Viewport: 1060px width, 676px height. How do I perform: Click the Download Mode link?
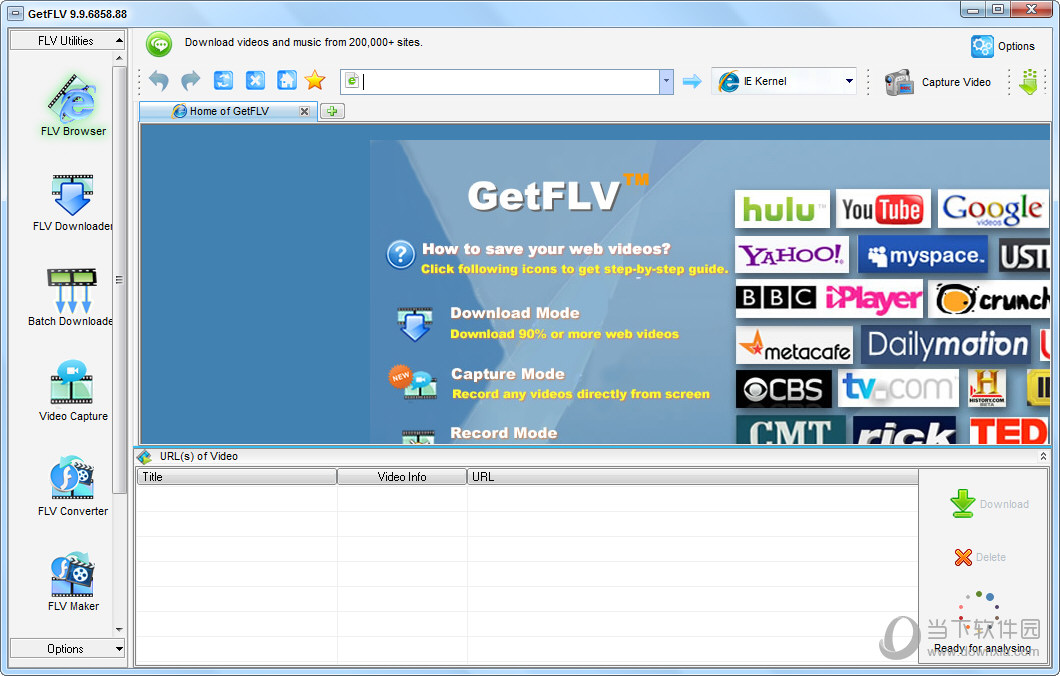[x=514, y=313]
